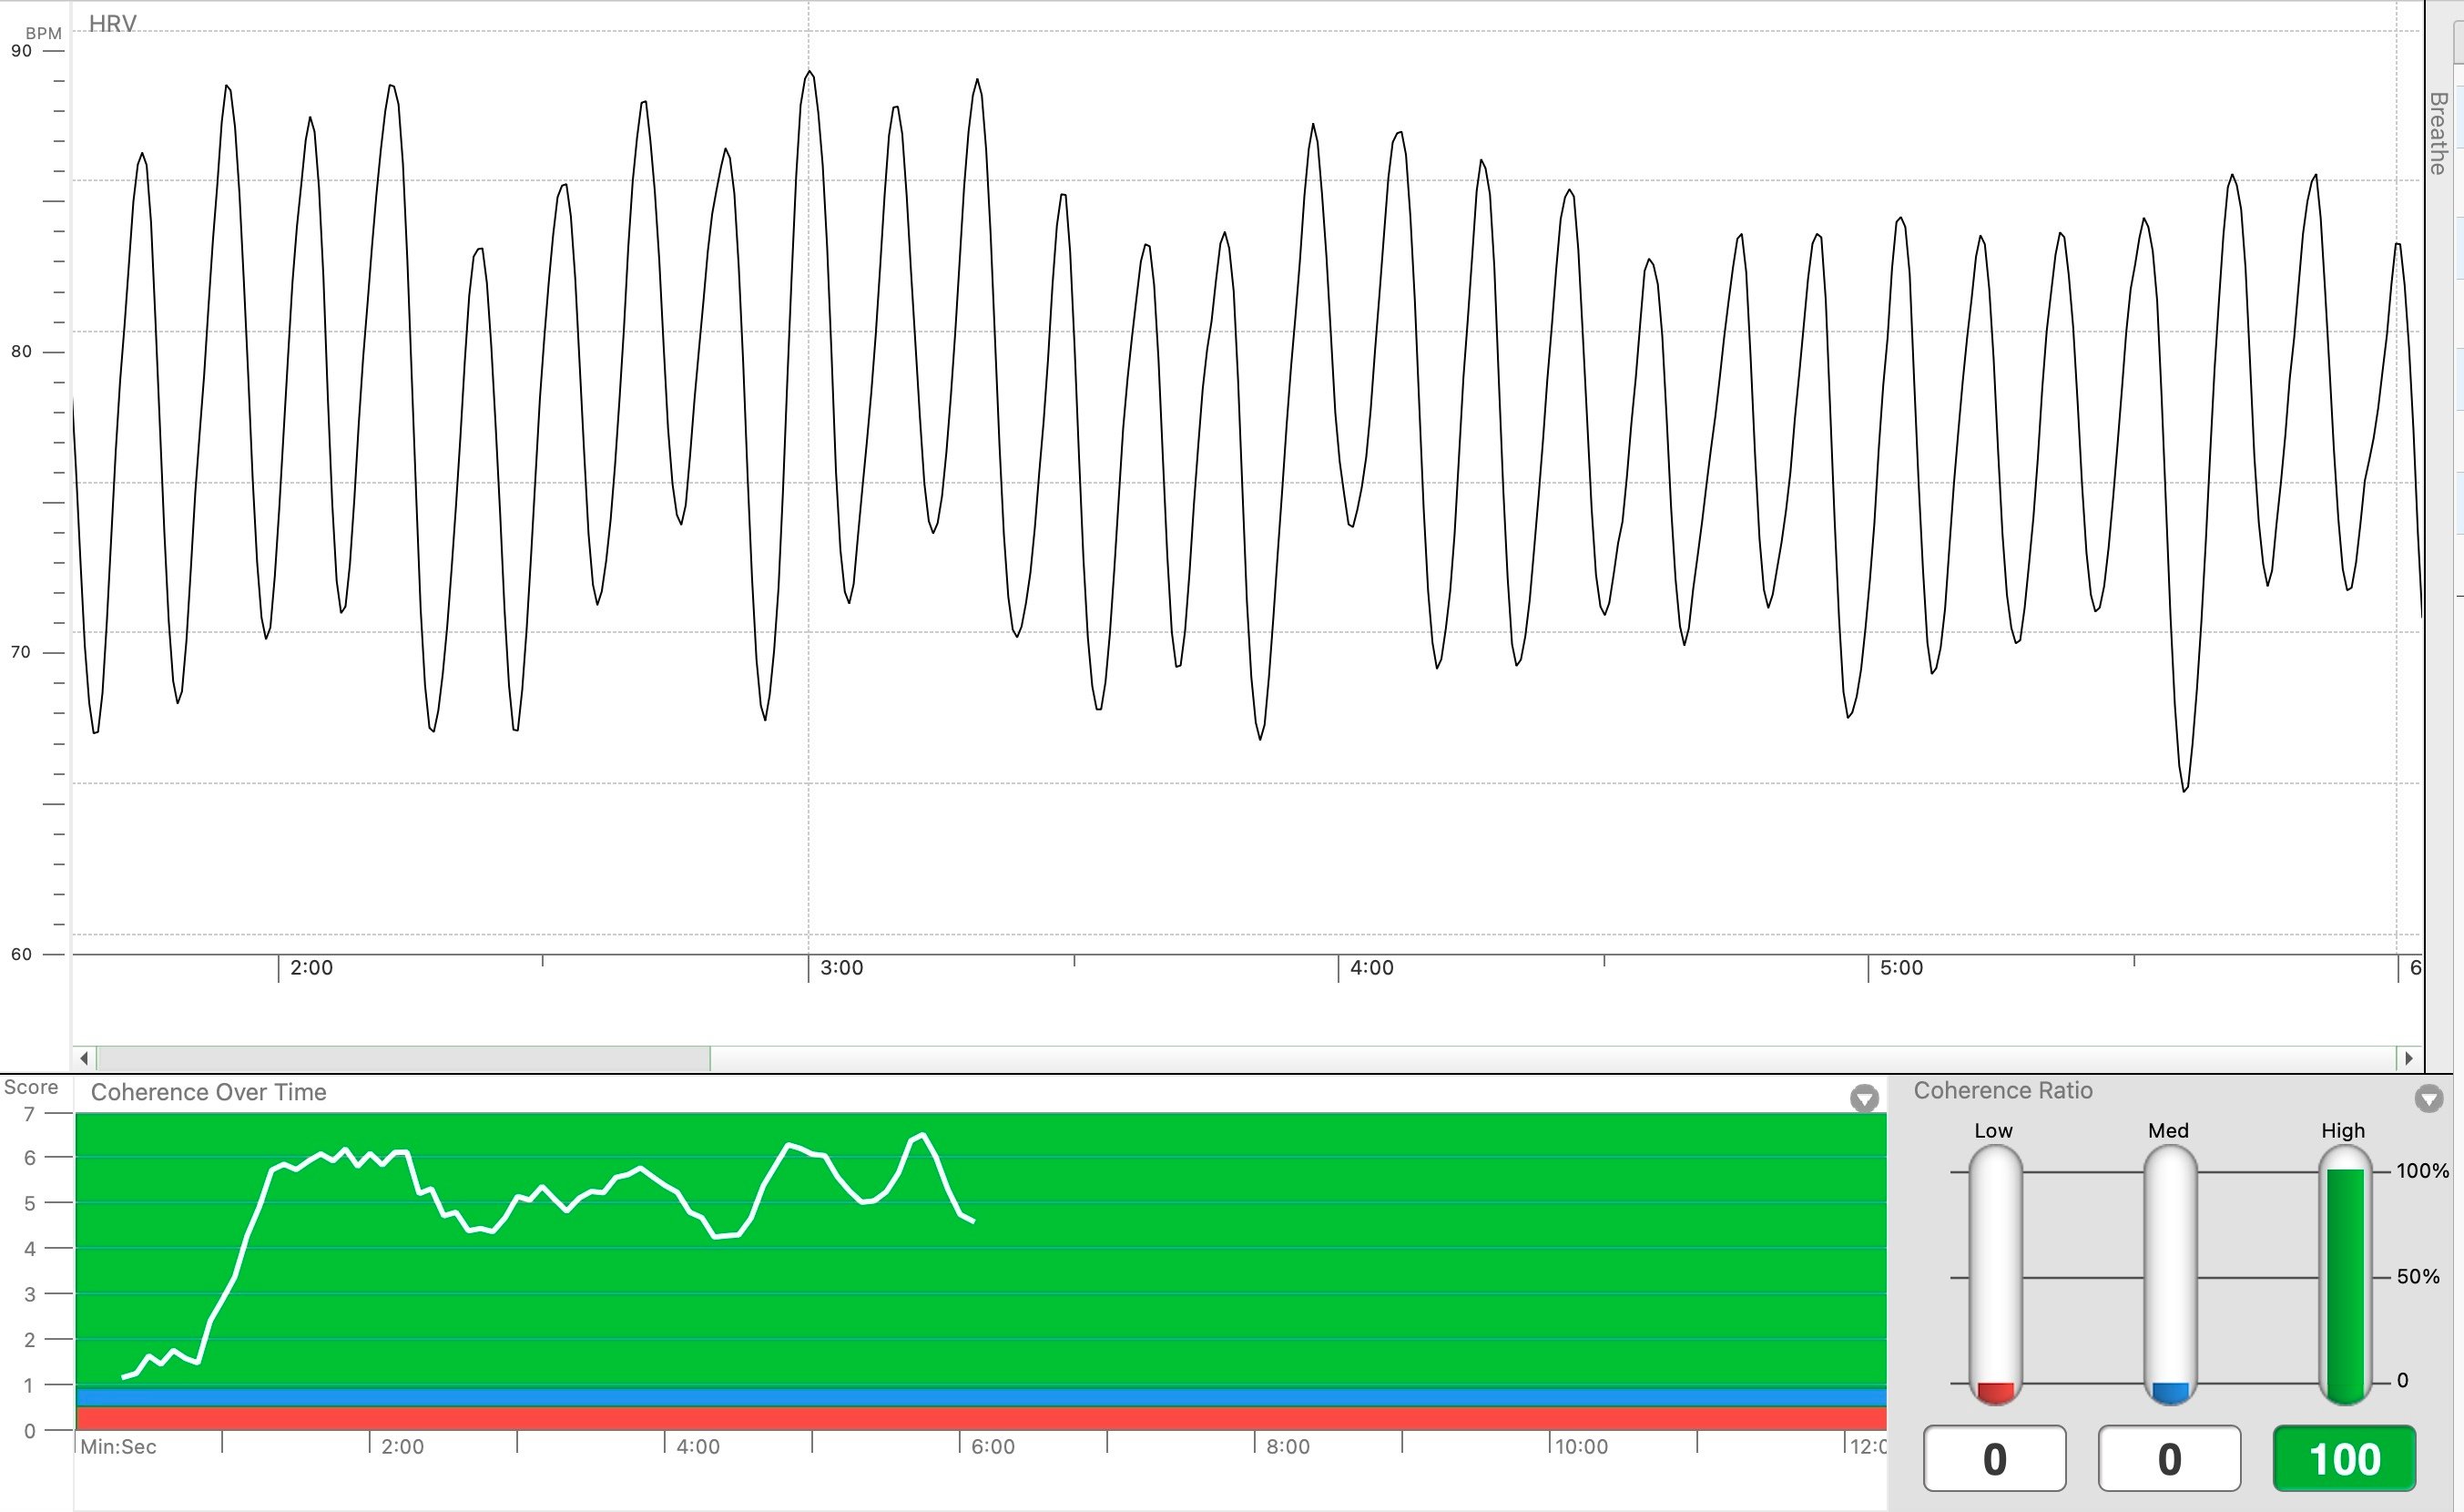Click the Med ratio value box showing 0
2464x1512 pixels.
(x=2168, y=1458)
